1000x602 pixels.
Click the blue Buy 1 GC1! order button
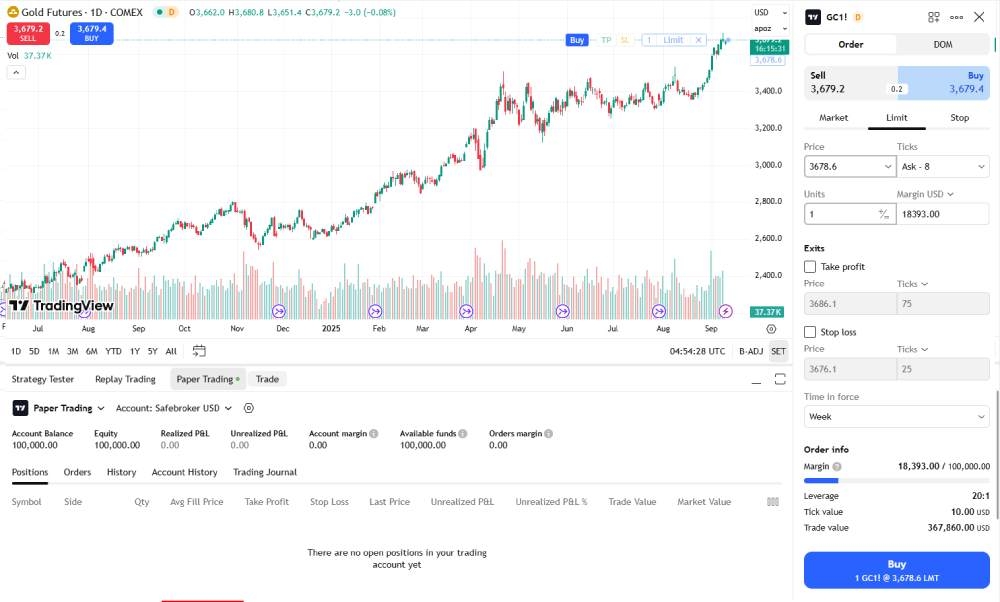click(x=897, y=571)
